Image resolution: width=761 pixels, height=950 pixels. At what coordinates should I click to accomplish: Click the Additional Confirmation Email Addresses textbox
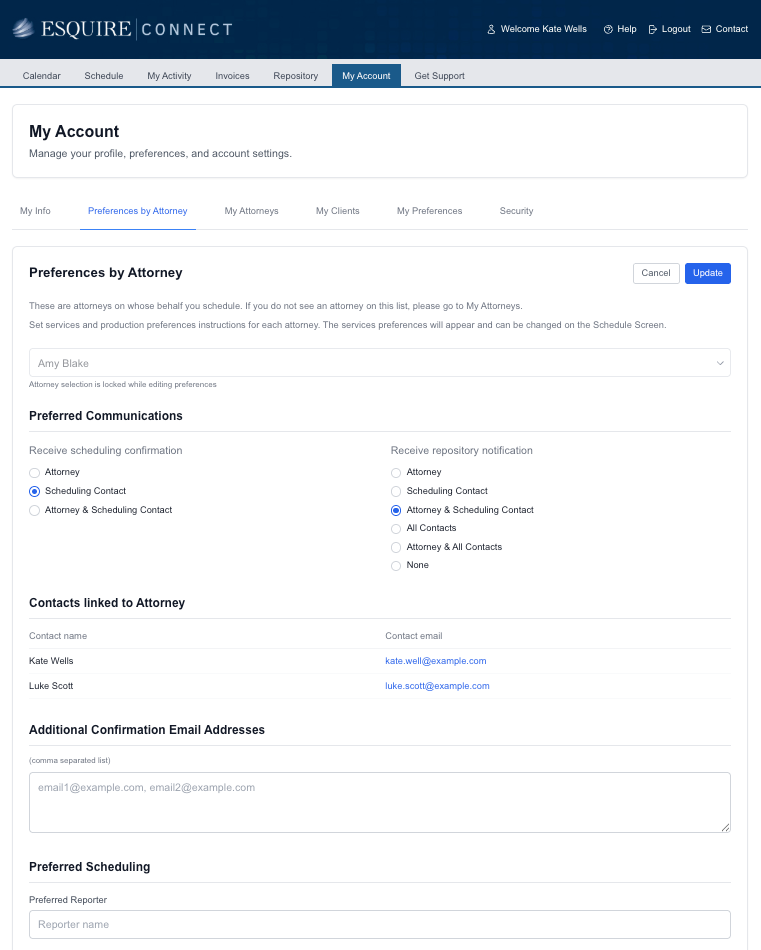coord(379,802)
